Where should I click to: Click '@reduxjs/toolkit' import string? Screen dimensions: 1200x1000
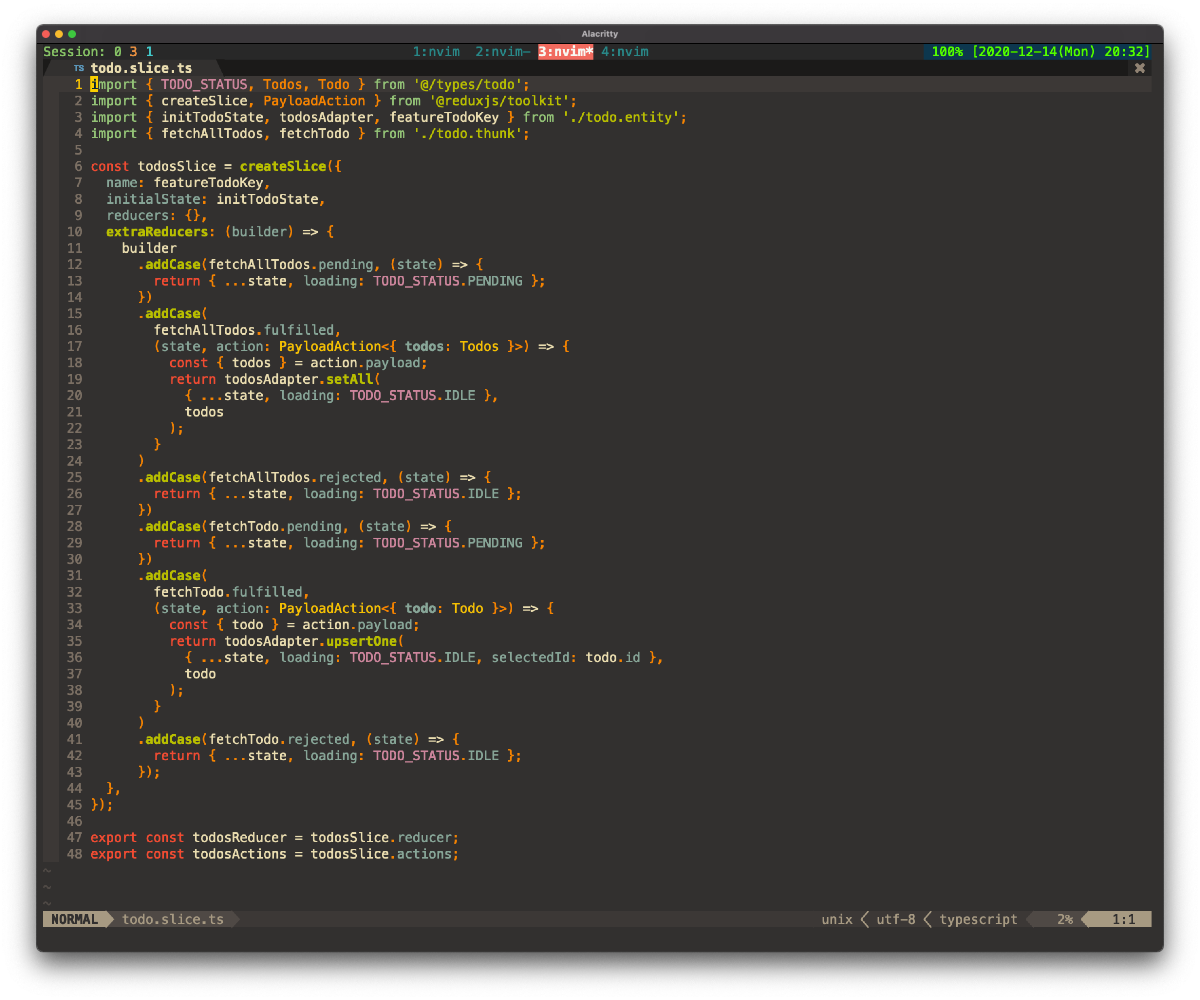(499, 101)
